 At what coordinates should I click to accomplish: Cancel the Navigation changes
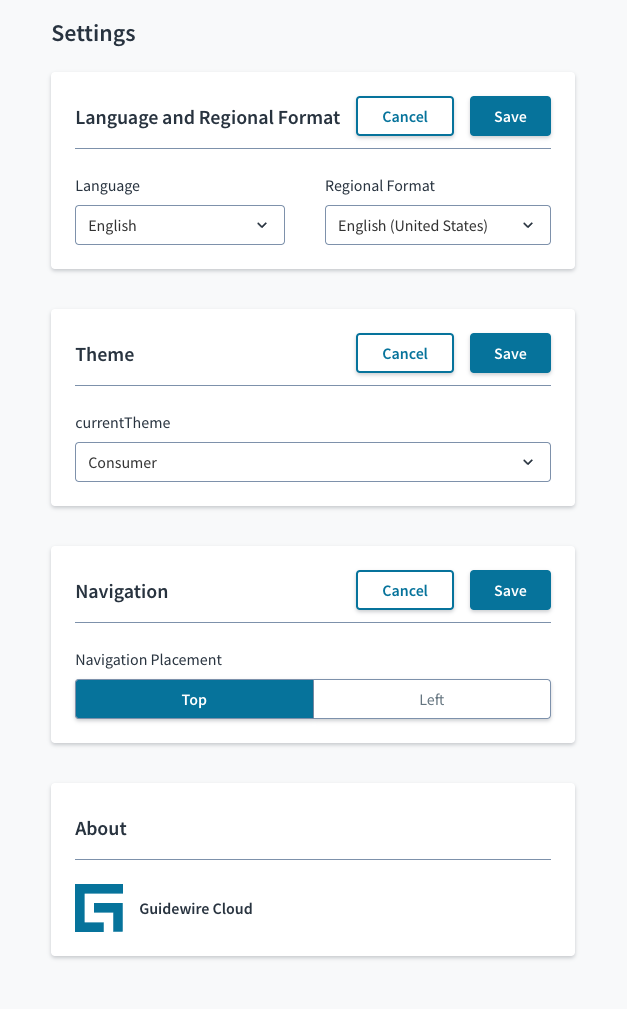405,590
